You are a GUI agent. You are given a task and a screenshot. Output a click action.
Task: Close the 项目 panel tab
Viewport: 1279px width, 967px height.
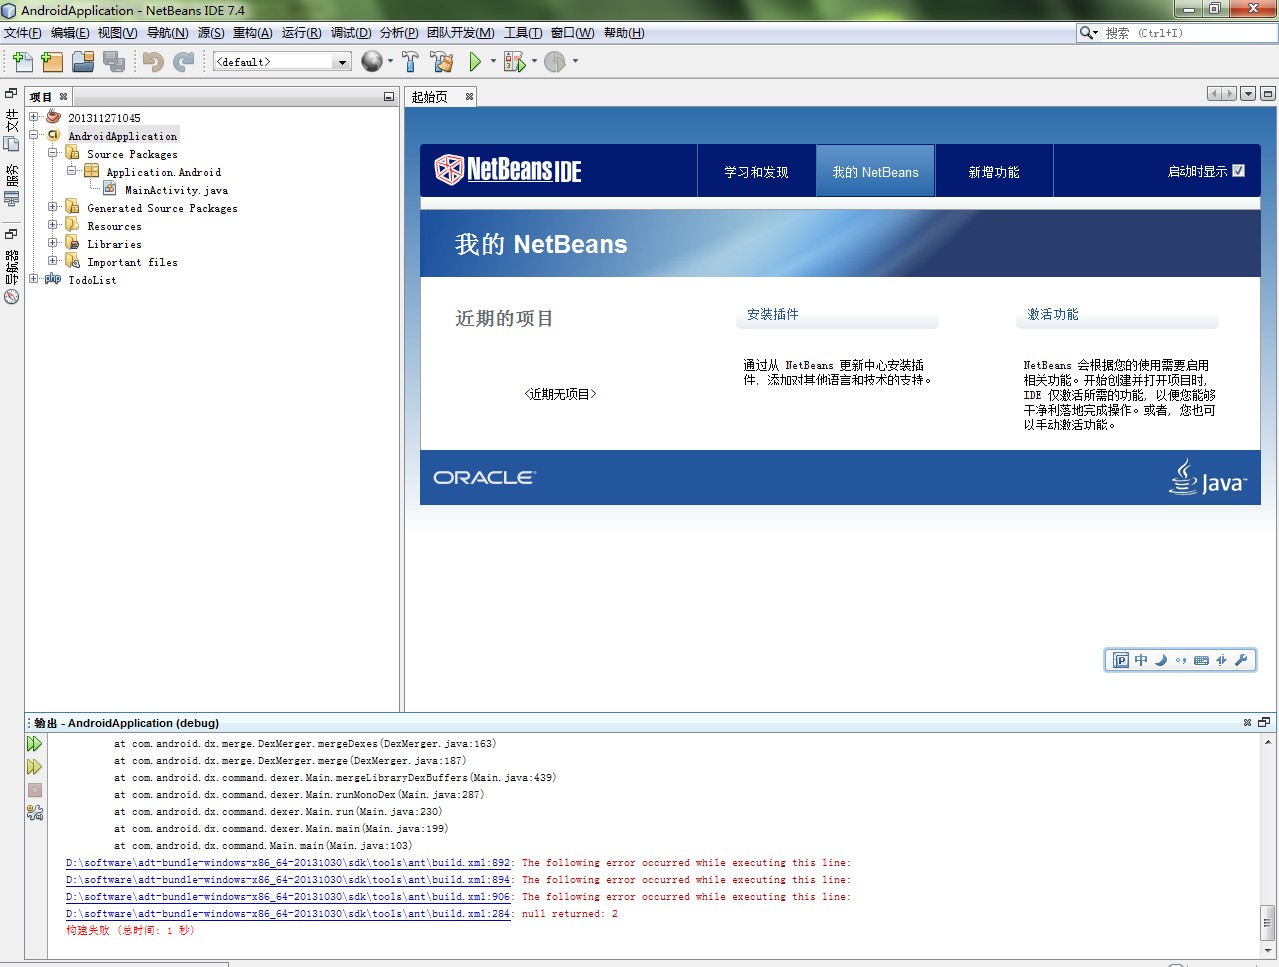coord(63,97)
